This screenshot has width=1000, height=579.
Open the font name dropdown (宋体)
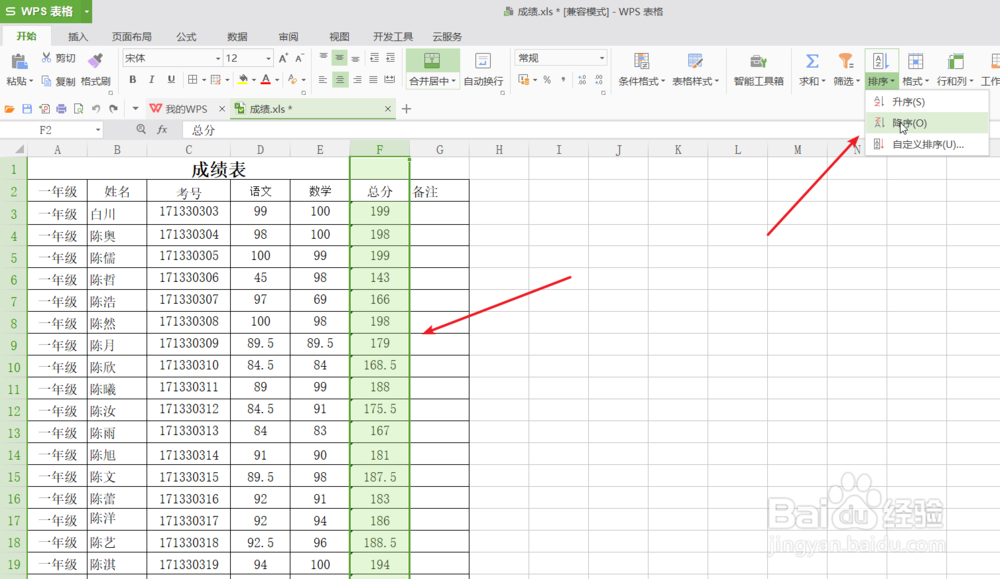(x=217, y=58)
